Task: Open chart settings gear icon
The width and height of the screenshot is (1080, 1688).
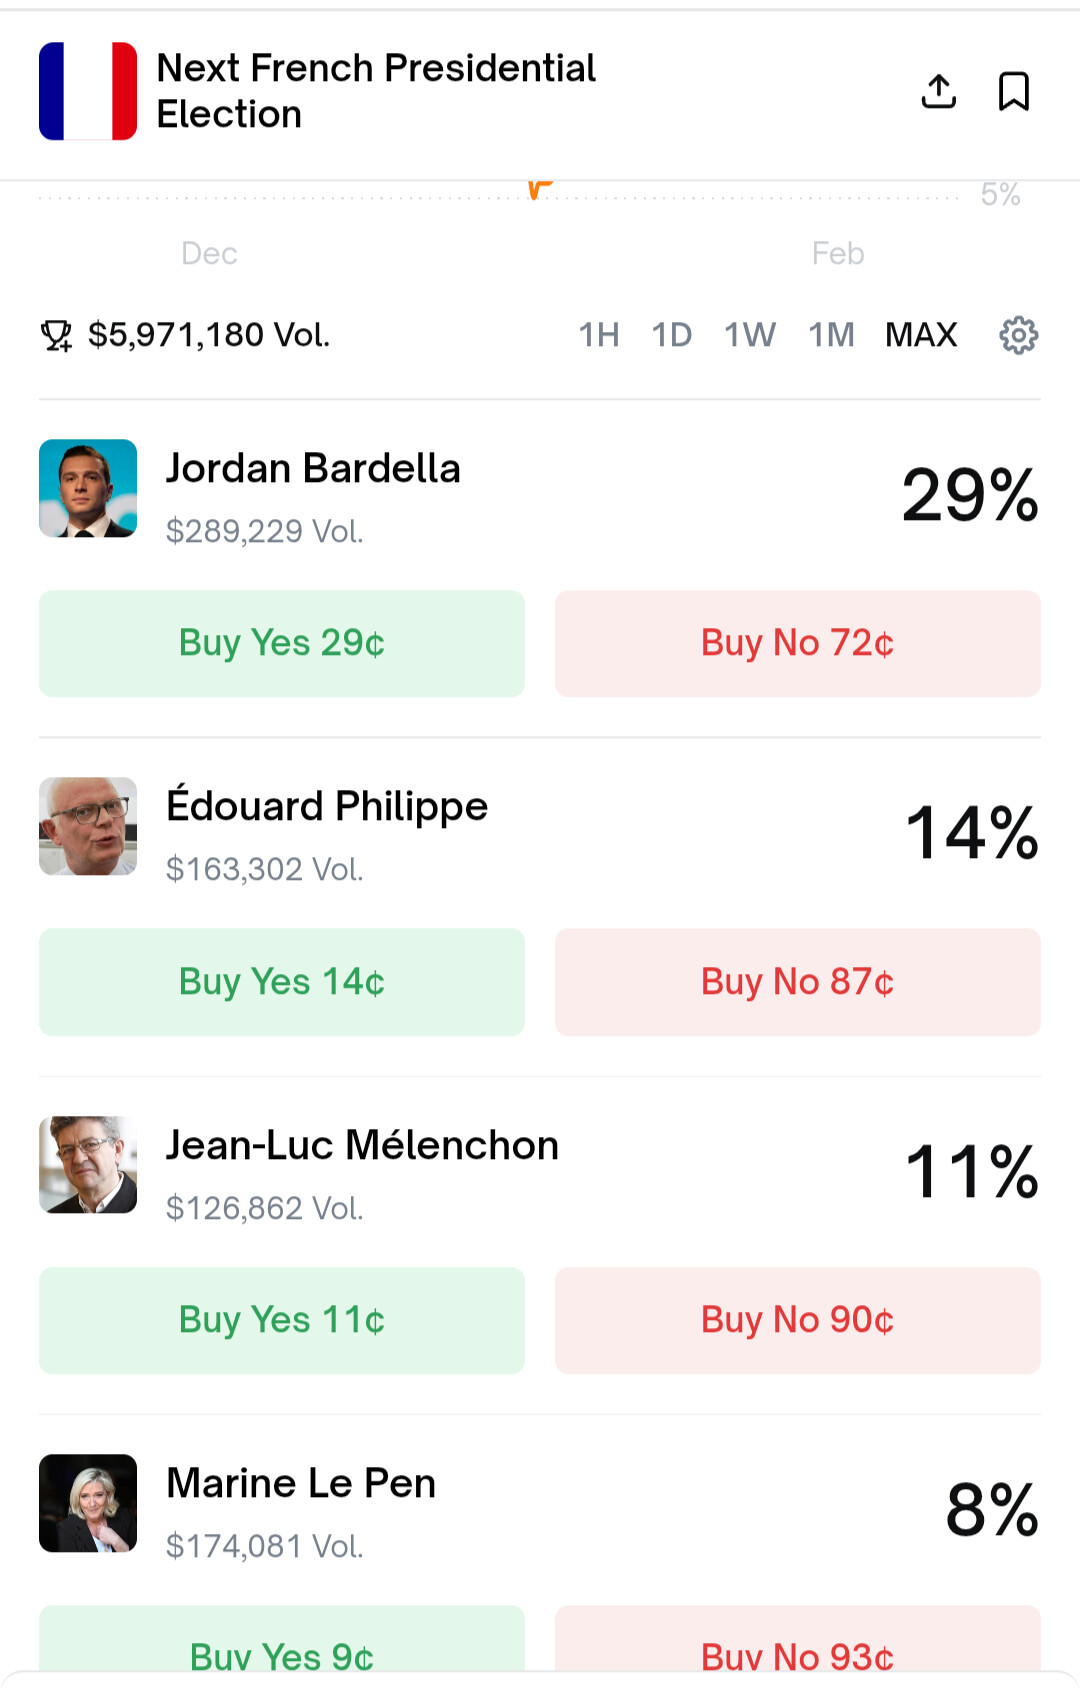Action: click(x=1018, y=335)
